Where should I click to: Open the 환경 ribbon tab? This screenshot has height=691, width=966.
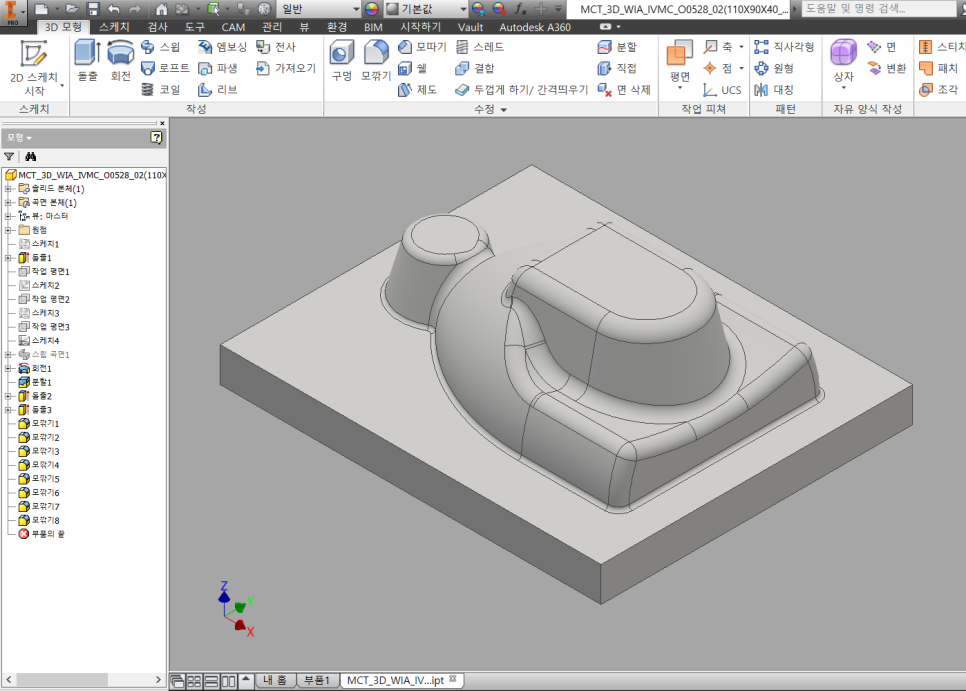pyautogui.click(x=336, y=27)
